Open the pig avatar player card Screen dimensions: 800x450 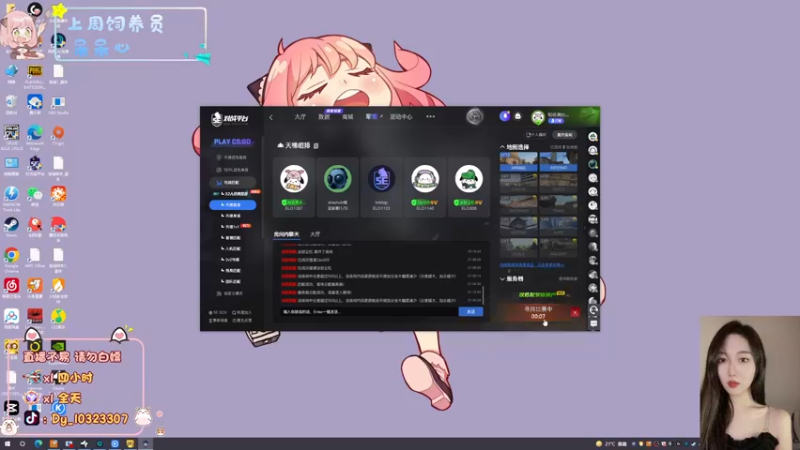click(x=294, y=187)
